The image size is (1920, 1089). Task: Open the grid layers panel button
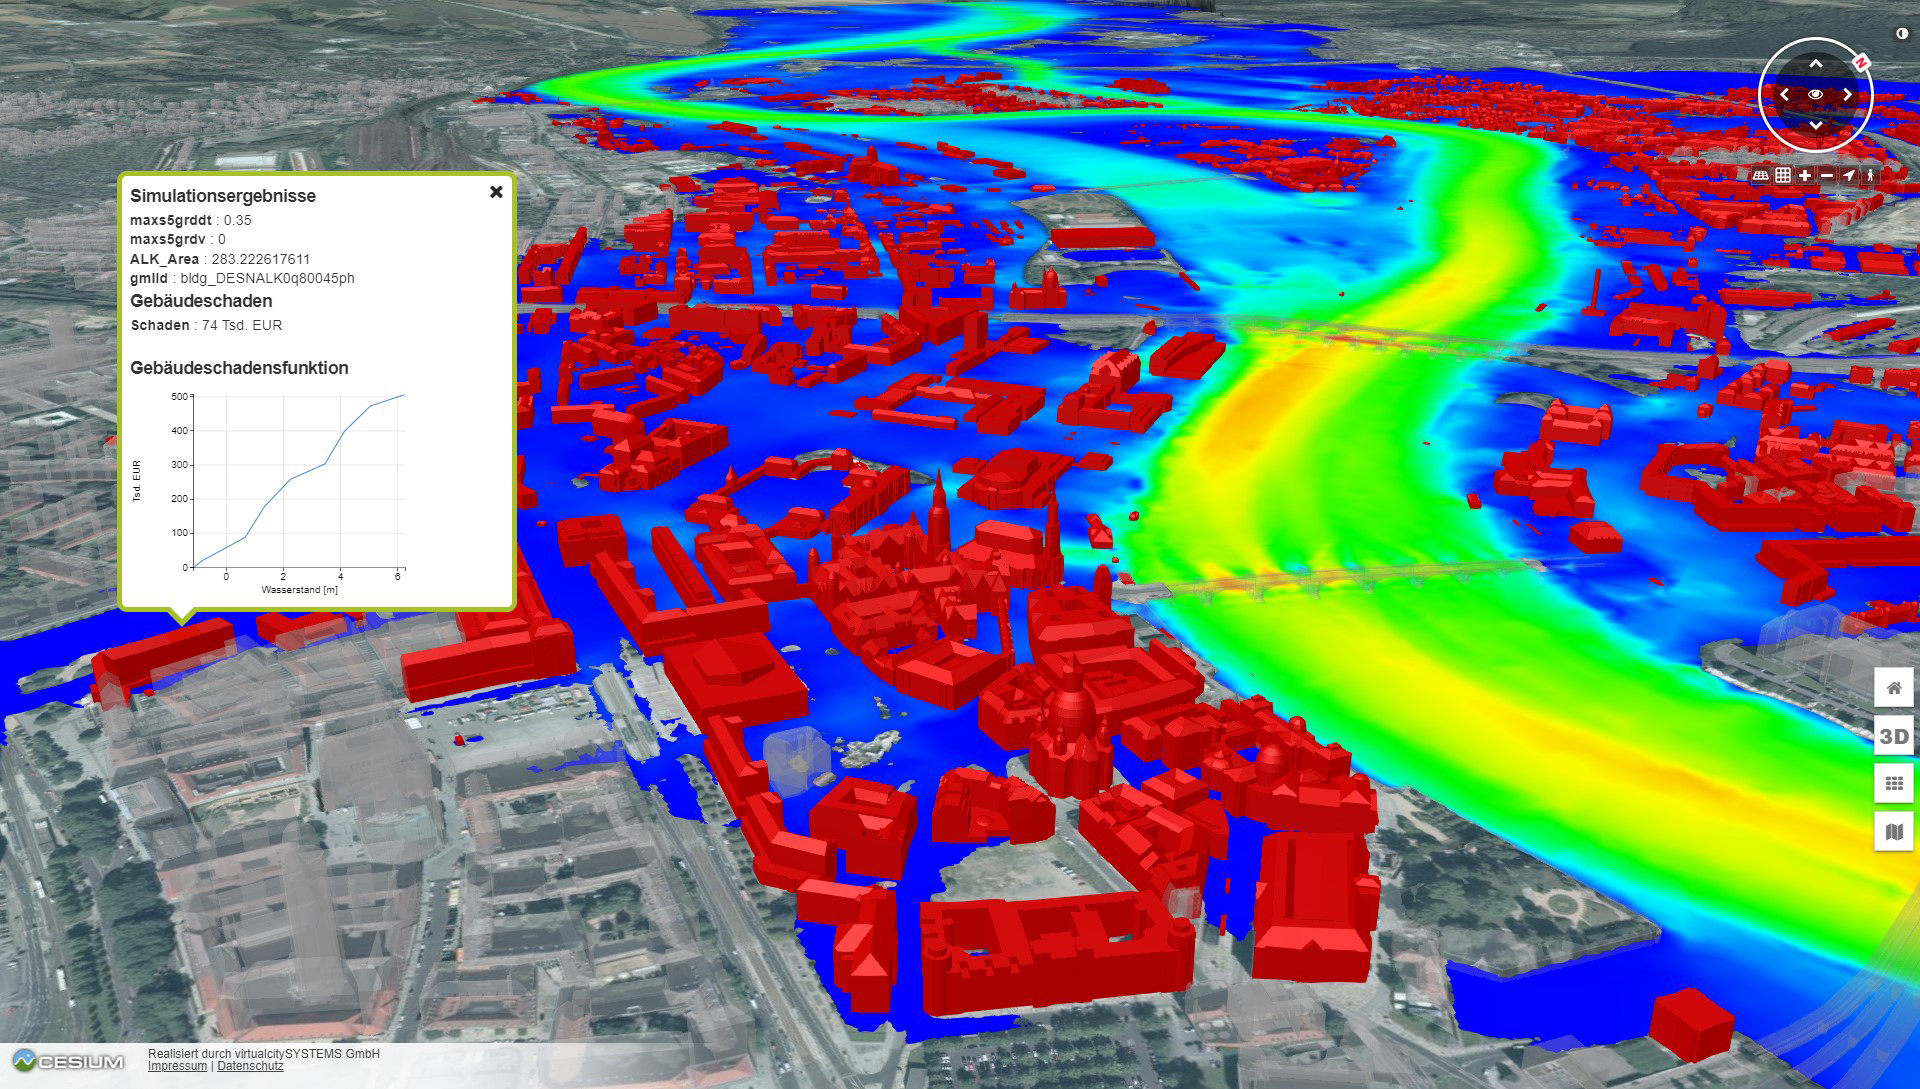(1893, 784)
